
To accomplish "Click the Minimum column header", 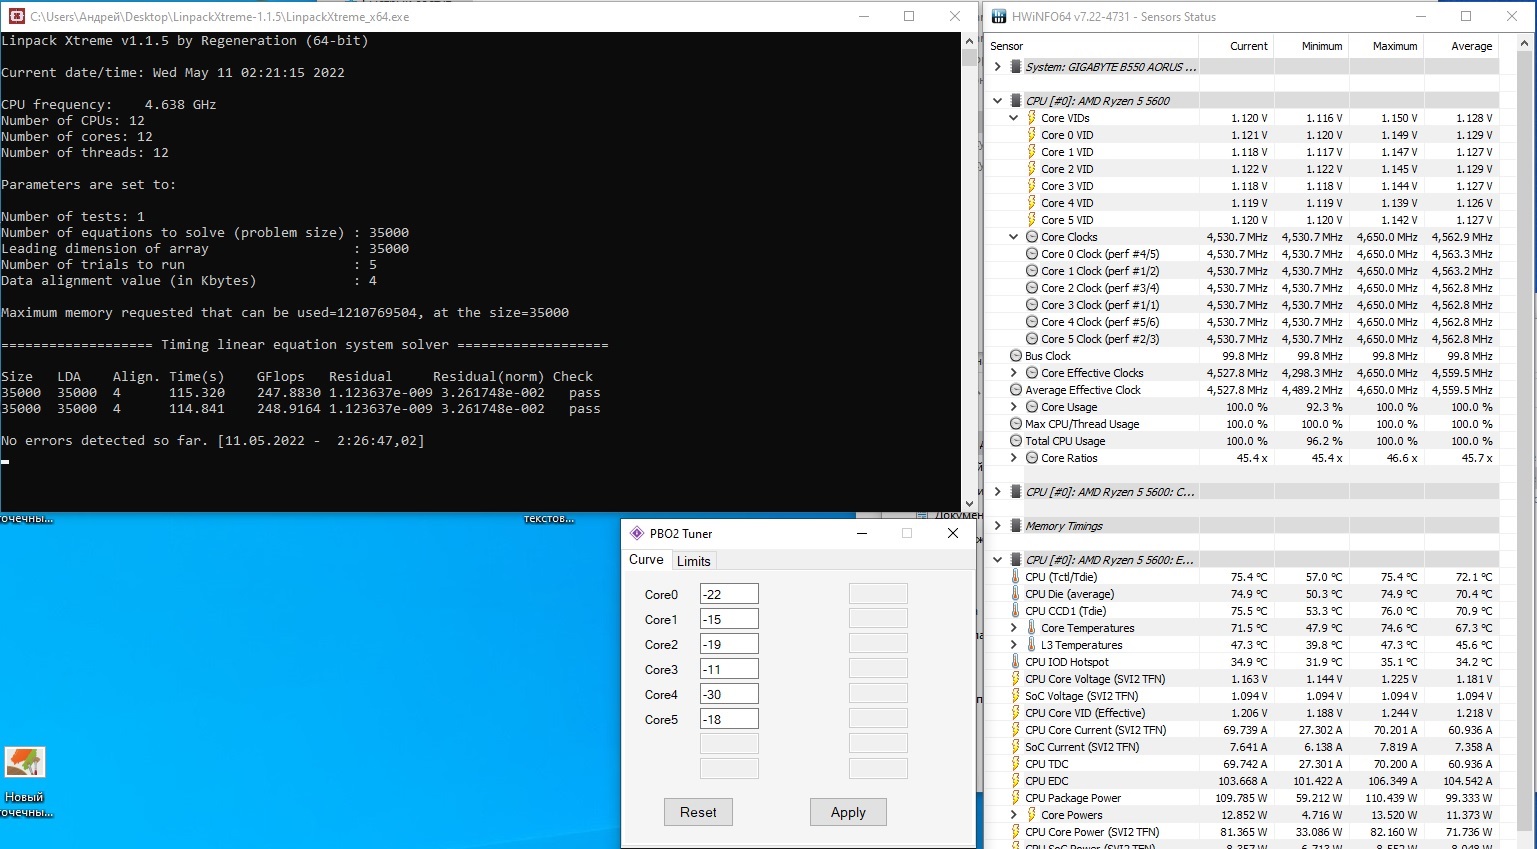I will (1311, 46).
